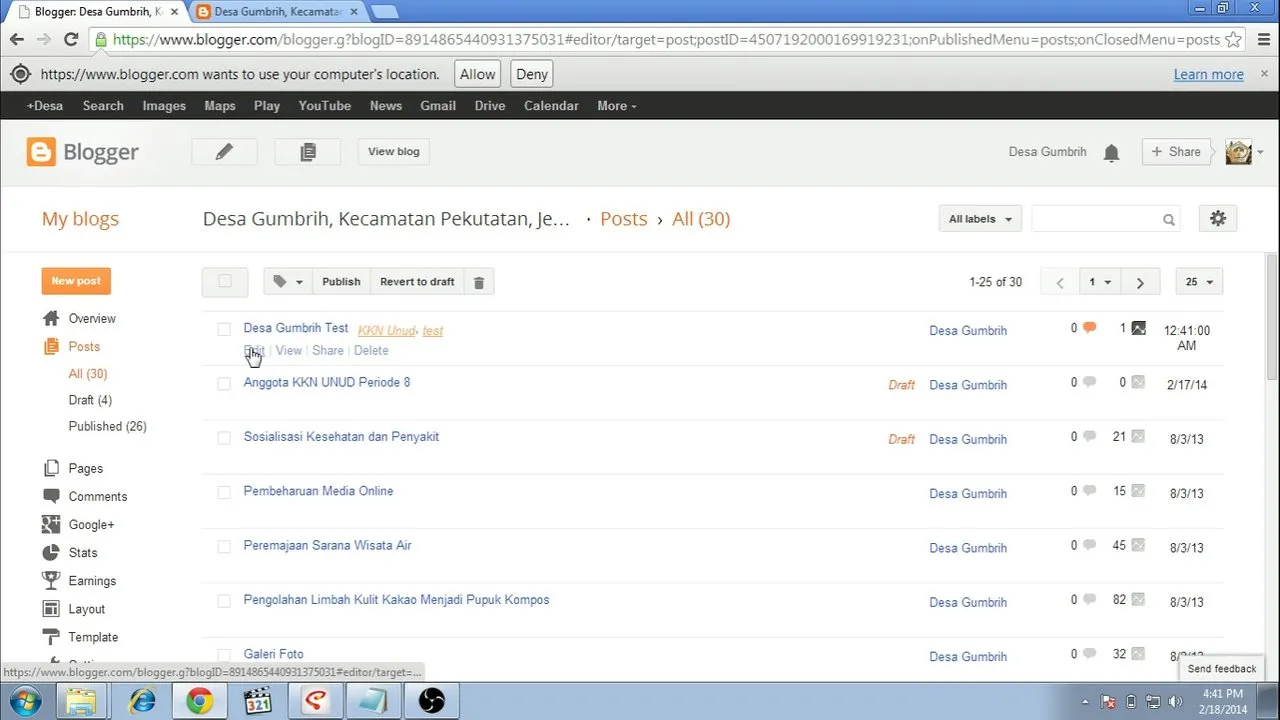Check the Desa Gumbrih Test post
This screenshot has height=720, width=1280.
coord(224,329)
